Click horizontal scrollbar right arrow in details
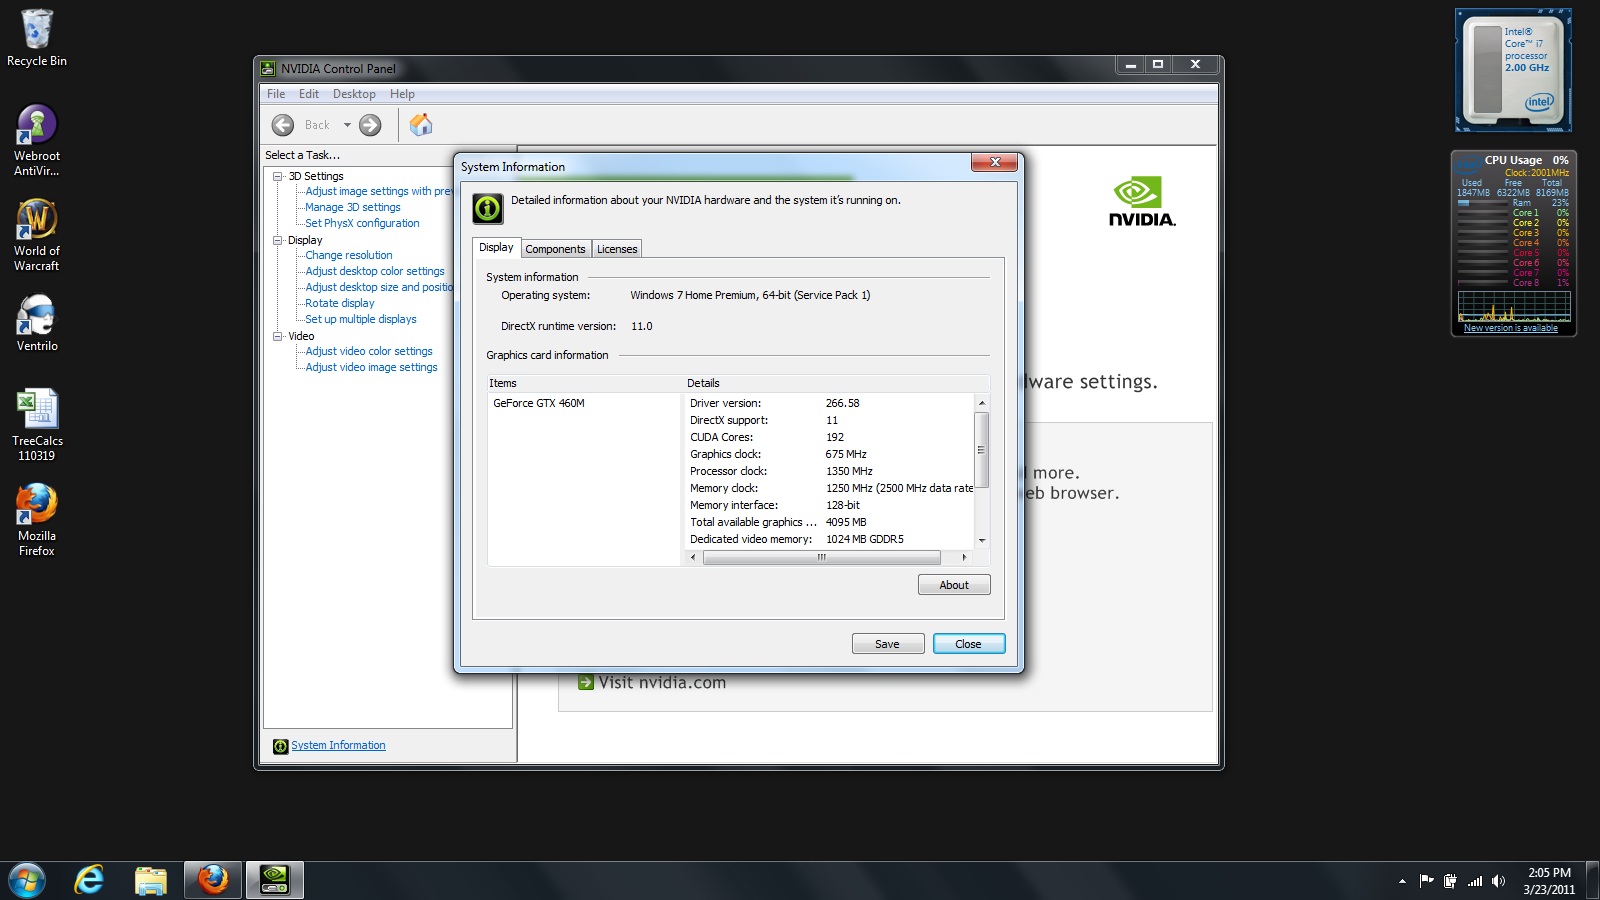Image resolution: width=1600 pixels, height=900 pixels. click(964, 557)
